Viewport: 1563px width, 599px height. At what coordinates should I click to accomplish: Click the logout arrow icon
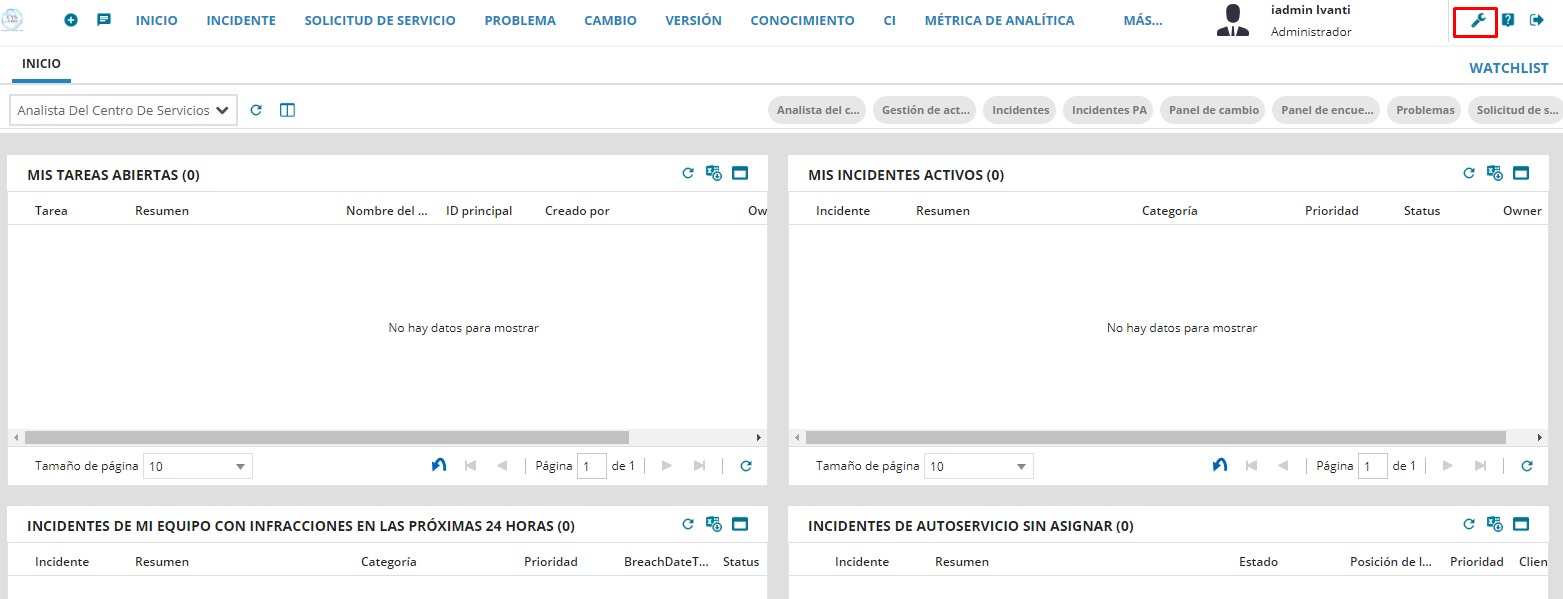click(1537, 20)
